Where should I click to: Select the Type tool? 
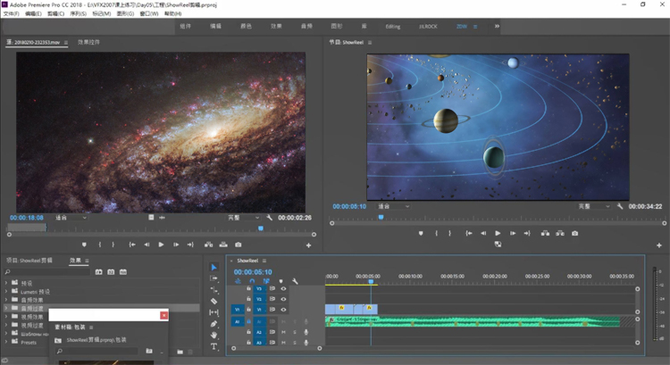214,347
